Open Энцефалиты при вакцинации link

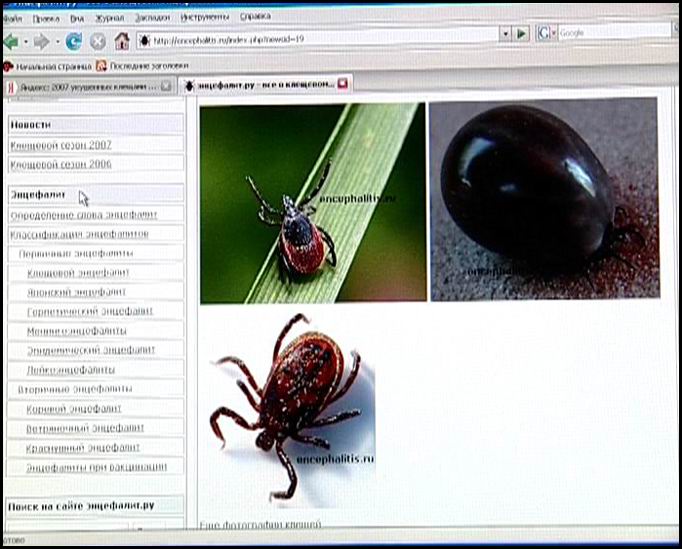(97, 467)
